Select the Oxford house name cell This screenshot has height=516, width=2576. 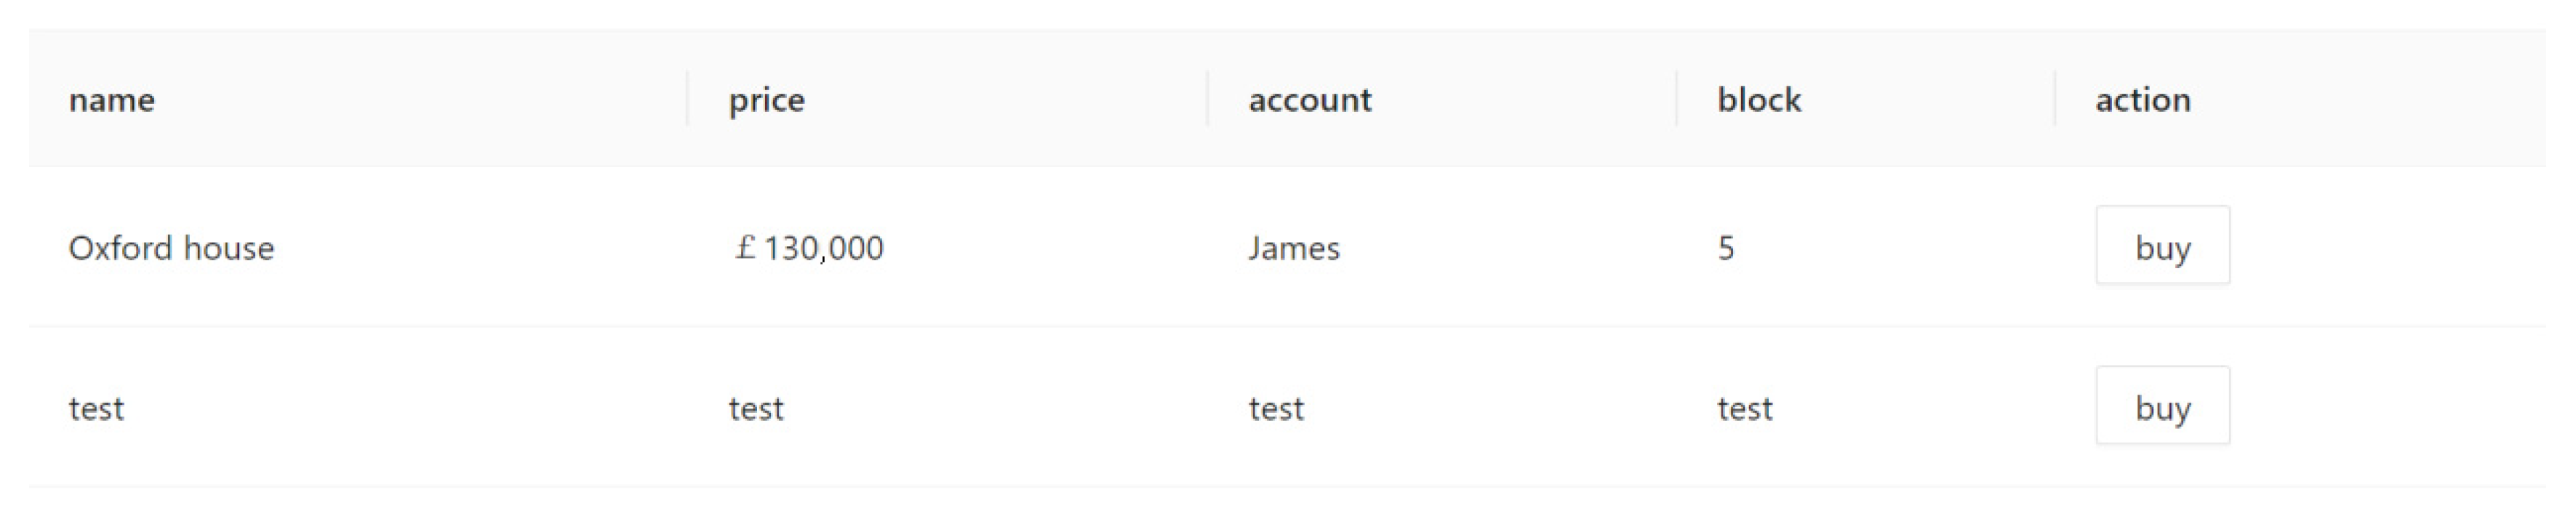pos(171,248)
